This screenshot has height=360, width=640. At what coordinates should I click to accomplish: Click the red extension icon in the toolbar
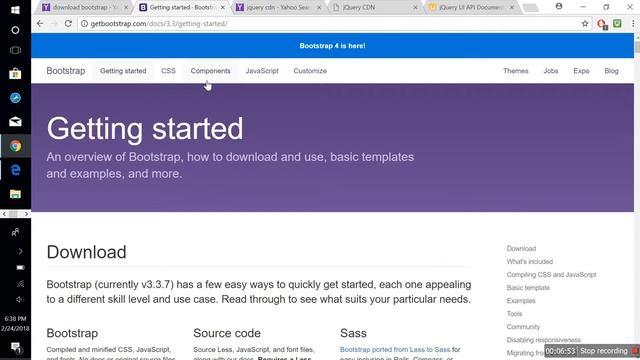pos(602,24)
